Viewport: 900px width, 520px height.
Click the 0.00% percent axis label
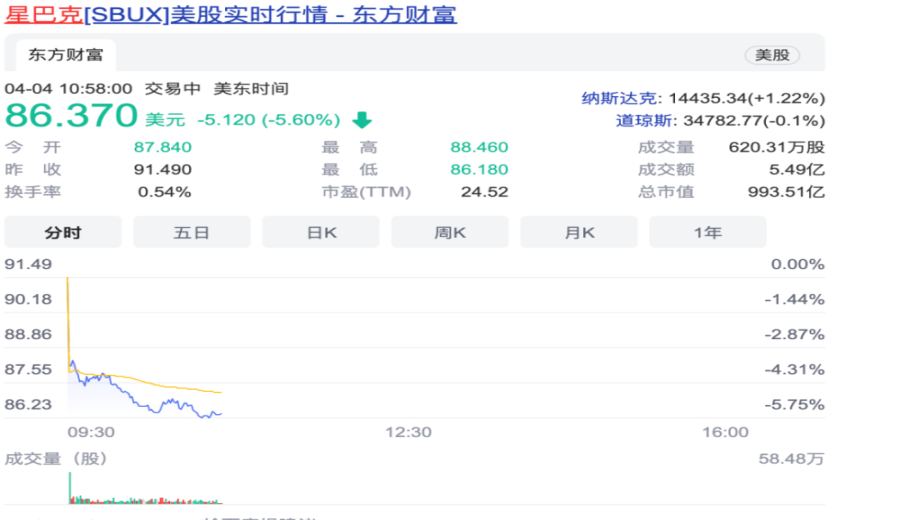[x=798, y=264]
